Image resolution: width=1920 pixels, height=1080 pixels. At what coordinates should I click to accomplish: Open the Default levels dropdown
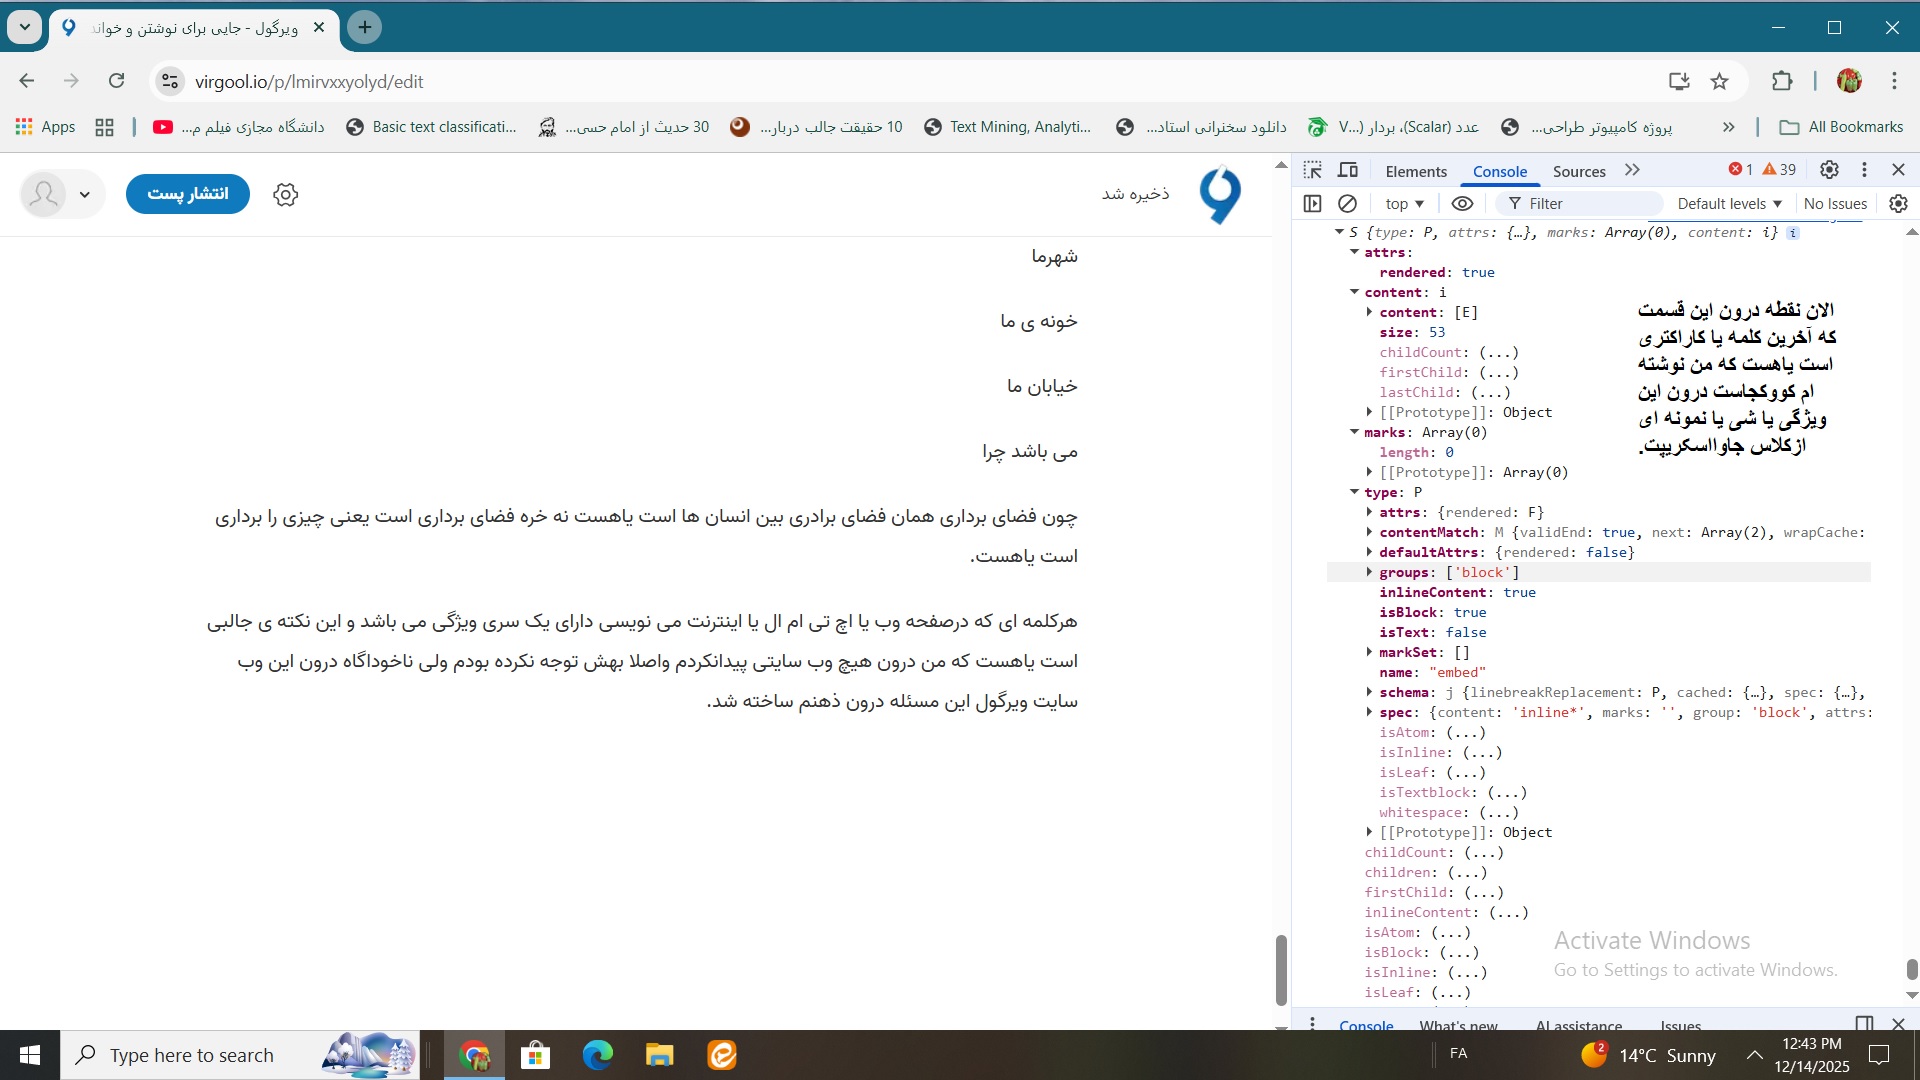coord(1729,203)
